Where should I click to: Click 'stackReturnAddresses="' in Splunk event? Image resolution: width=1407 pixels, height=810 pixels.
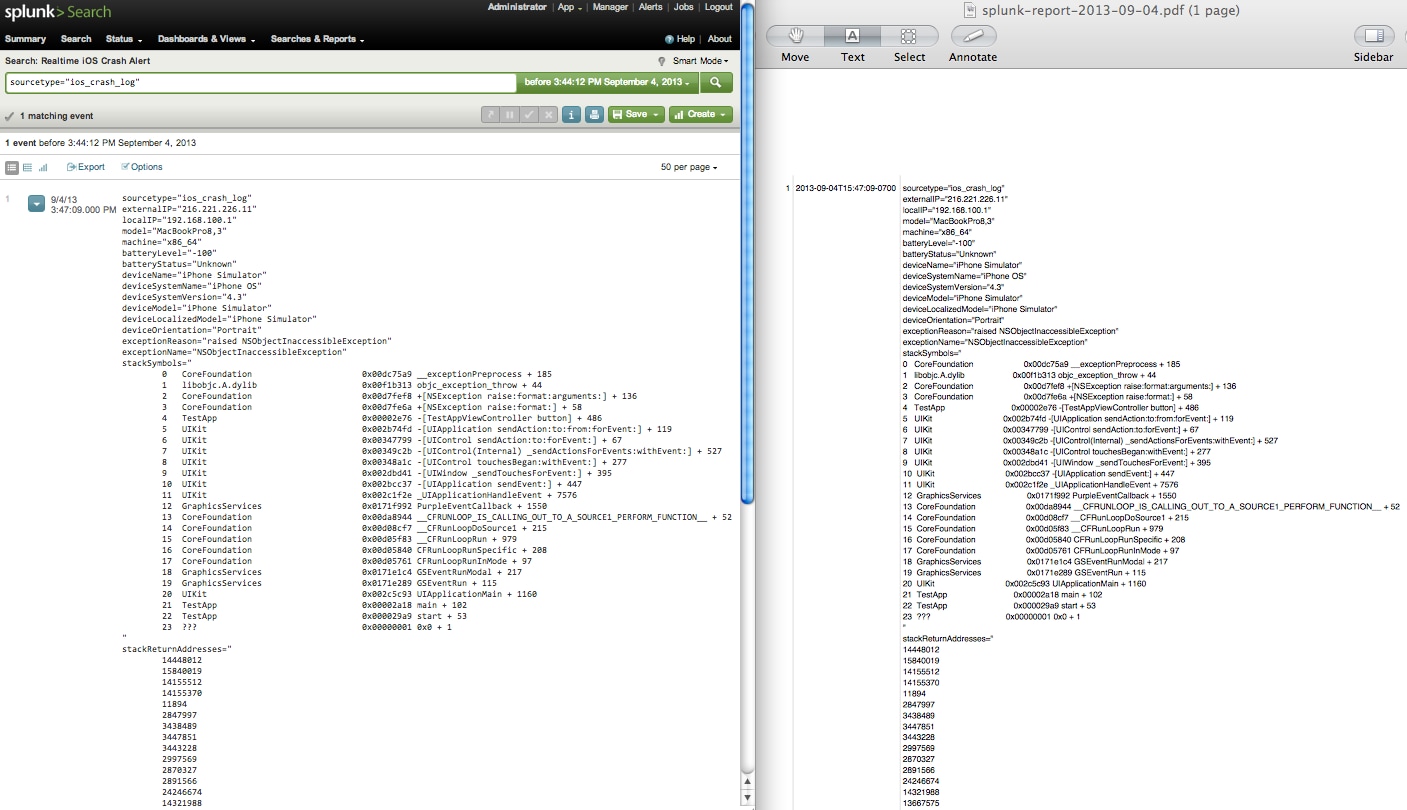177,649
